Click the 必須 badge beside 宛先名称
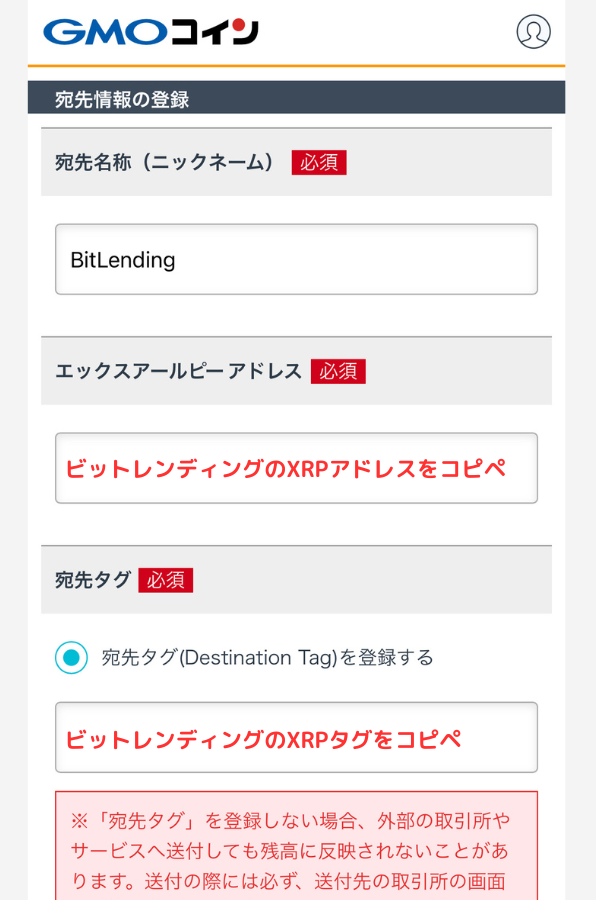The image size is (596, 900). coord(319,162)
